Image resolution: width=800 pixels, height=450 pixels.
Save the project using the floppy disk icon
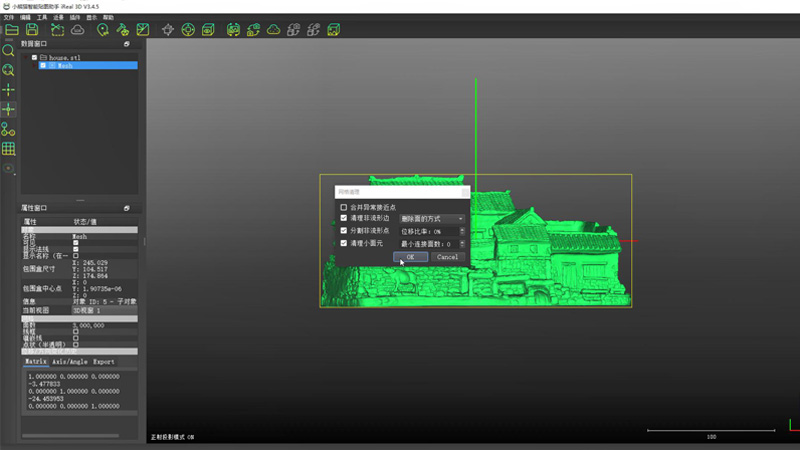click(x=32, y=30)
